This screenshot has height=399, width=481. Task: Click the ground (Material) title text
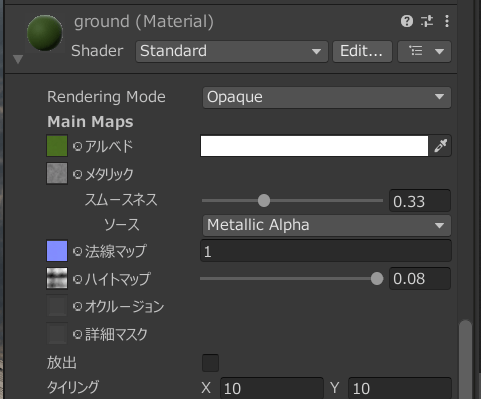(144, 22)
